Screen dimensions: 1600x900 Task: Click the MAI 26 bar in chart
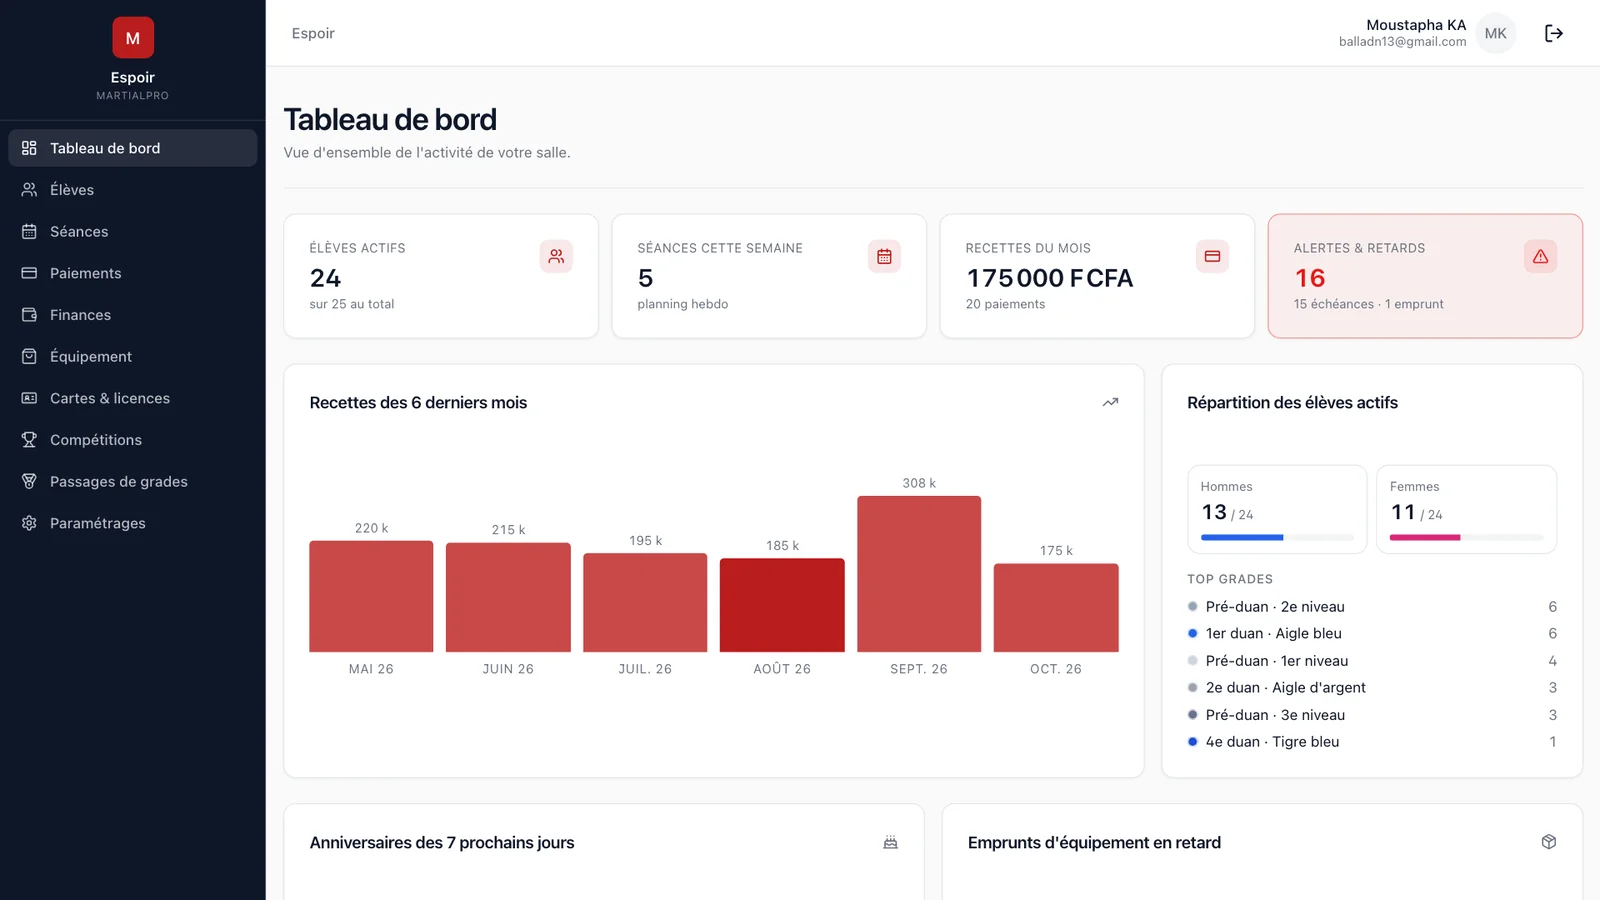tap(371, 596)
